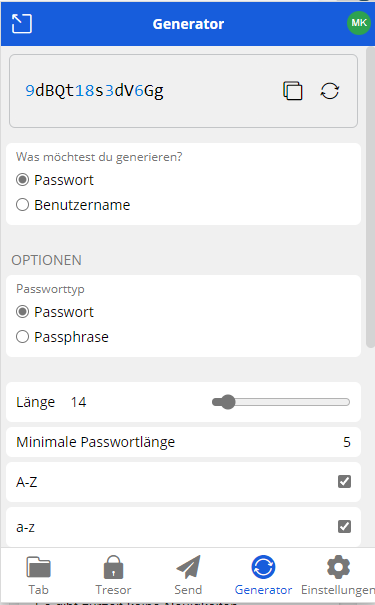Click the Länge slider handle
This screenshot has height=605, width=375.
pyautogui.click(x=228, y=402)
